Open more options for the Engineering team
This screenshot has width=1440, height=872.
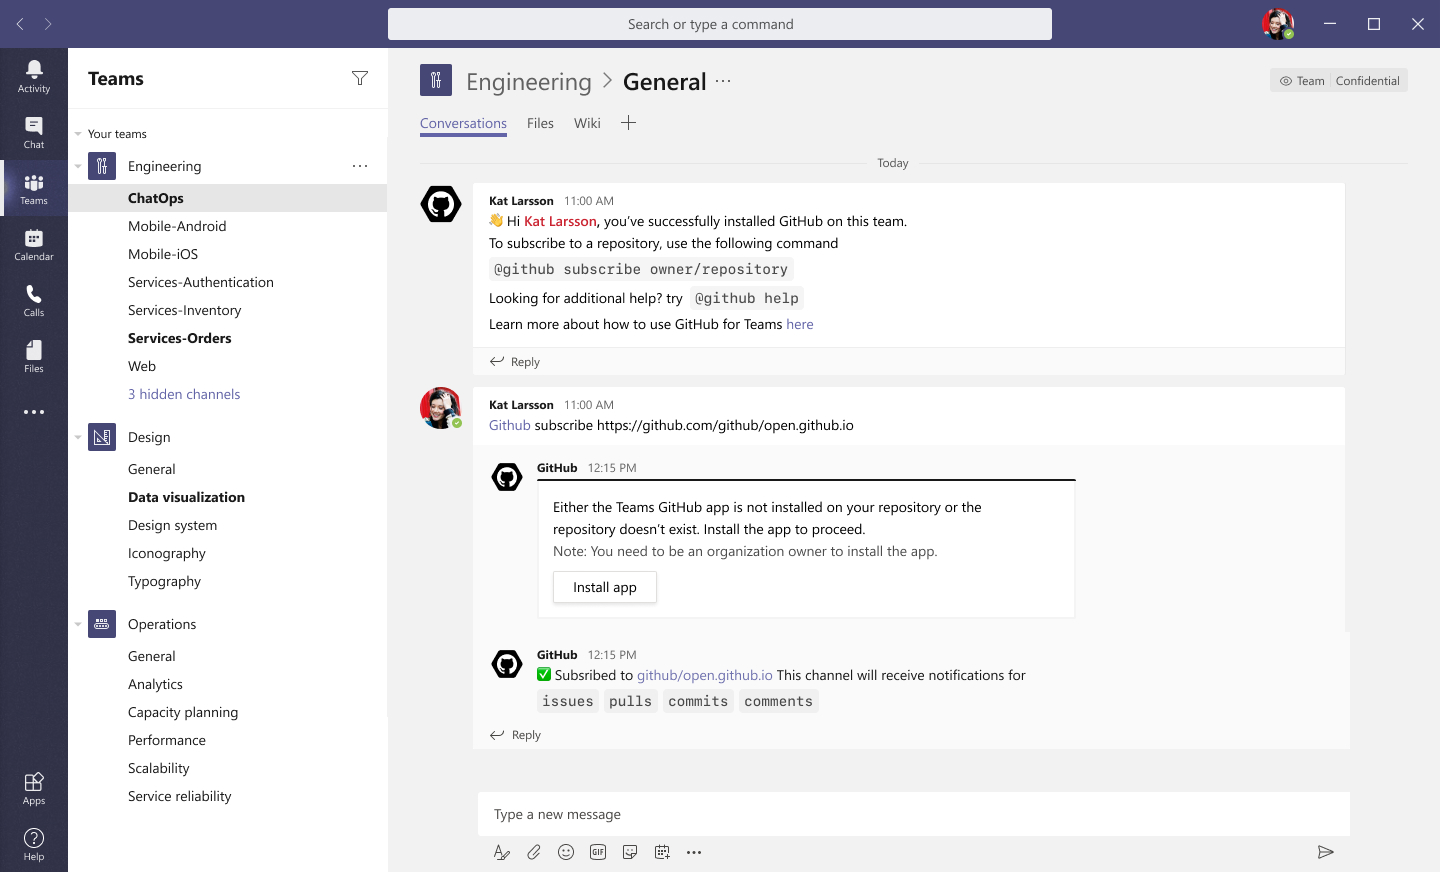[360, 166]
